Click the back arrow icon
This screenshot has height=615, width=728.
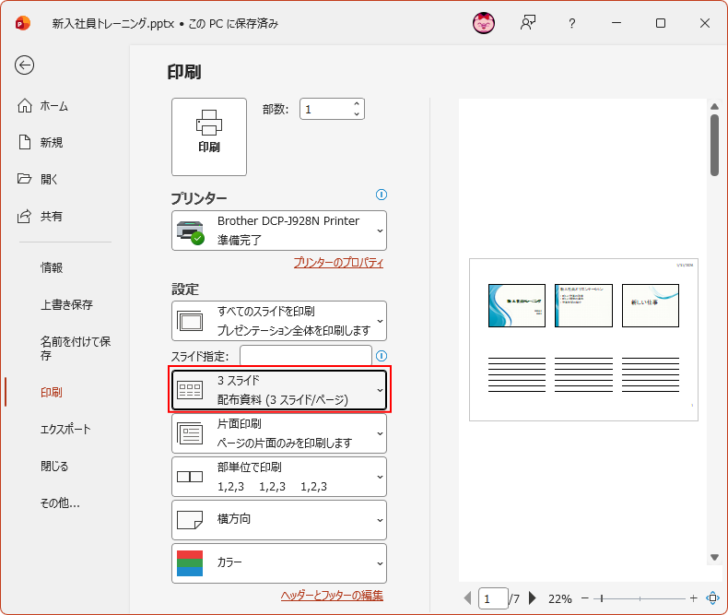[24, 65]
